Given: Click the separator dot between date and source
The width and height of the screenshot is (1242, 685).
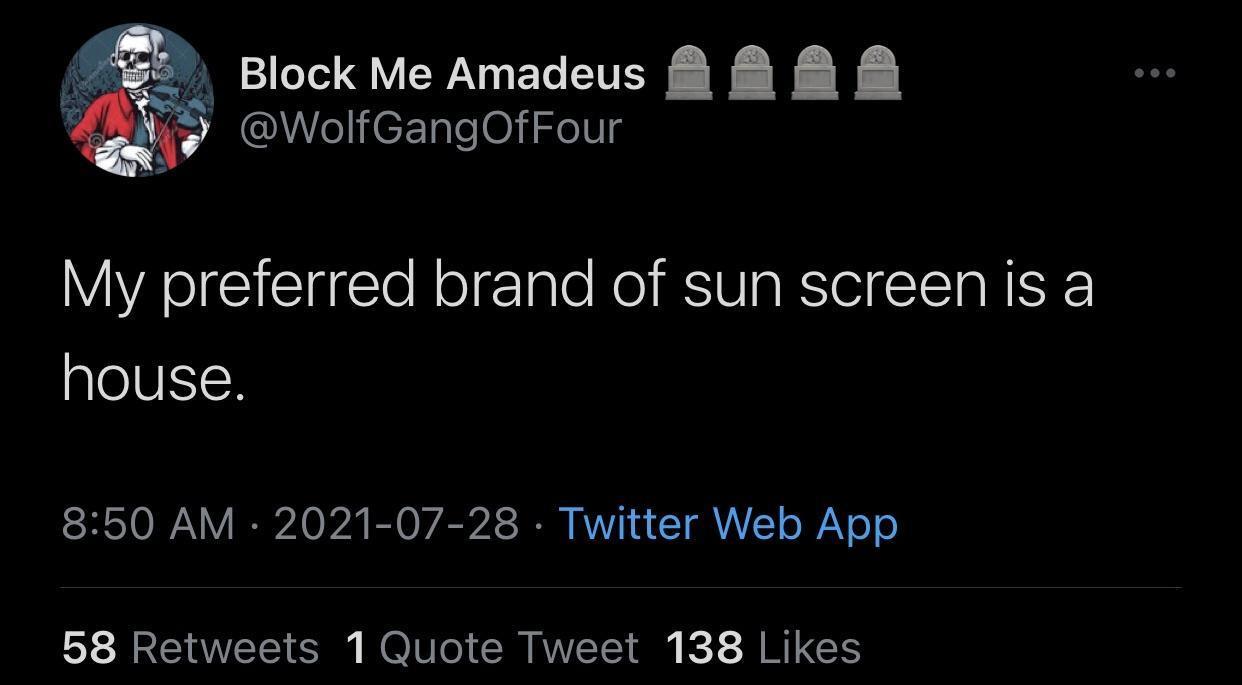Looking at the screenshot, I should (x=541, y=523).
